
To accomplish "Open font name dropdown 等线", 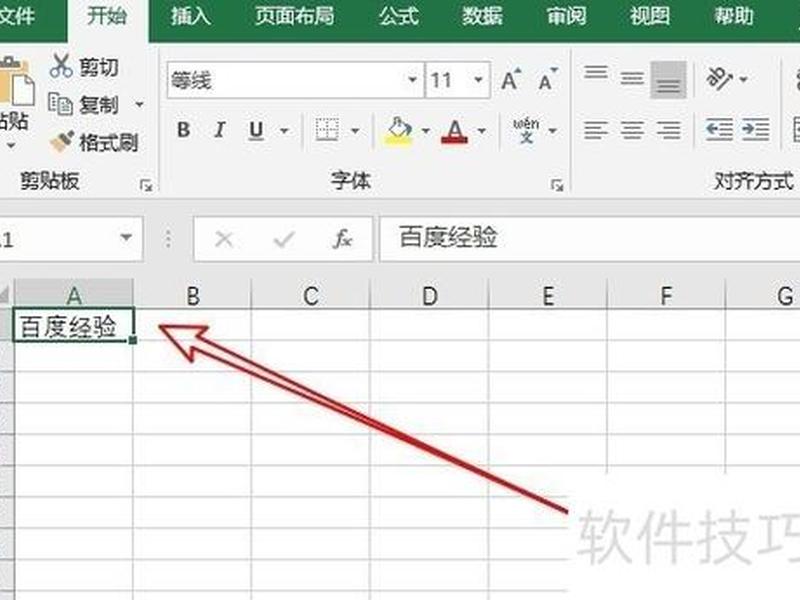I will coord(412,80).
